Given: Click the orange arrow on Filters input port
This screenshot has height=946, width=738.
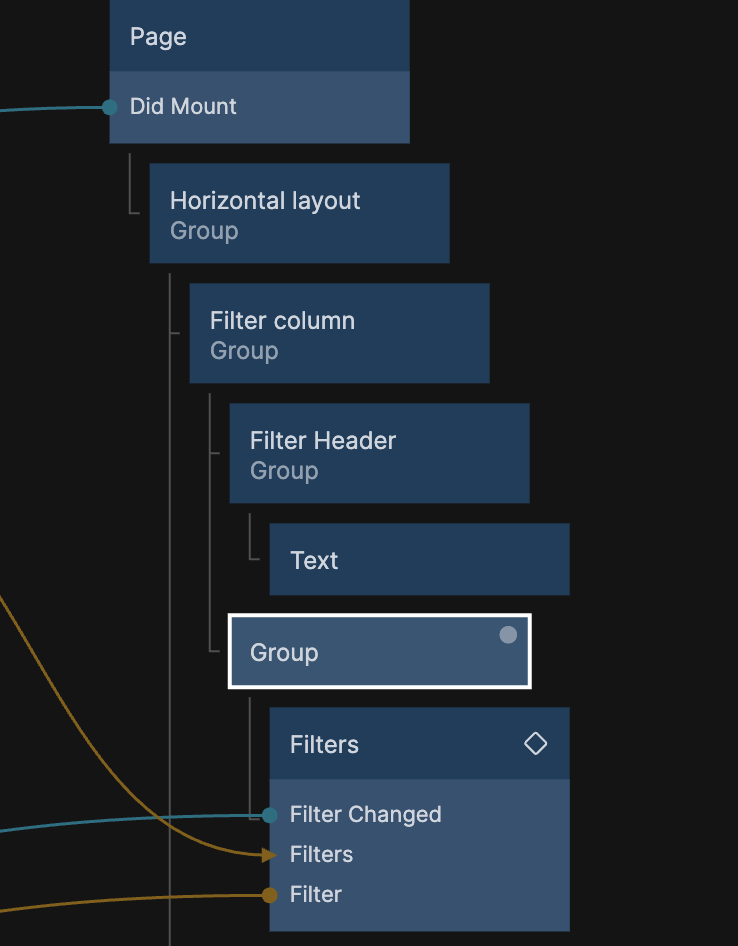Looking at the screenshot, I should pyautogui.click(x=268, y=855).
